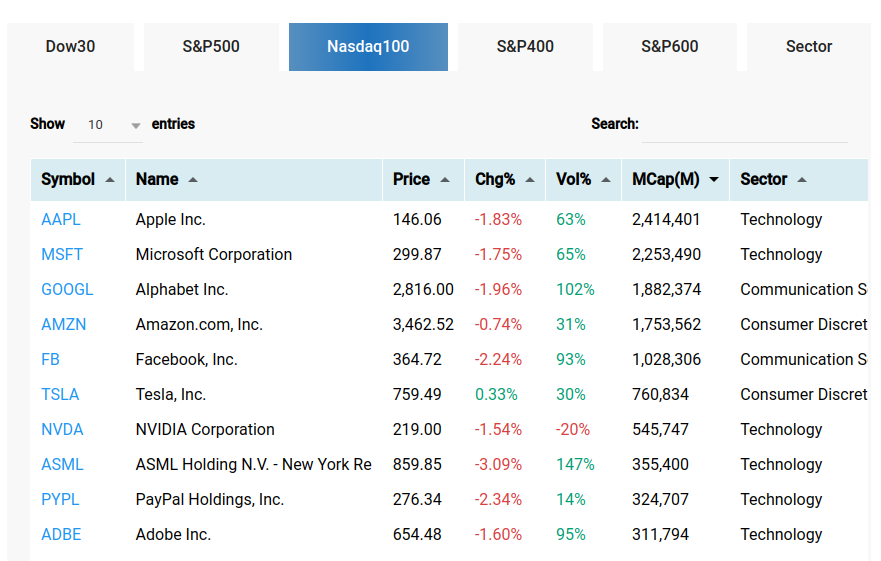This screenshot has height=561, width=881.
Task: Open the S&P500 tab
Action: pos(211,47)
